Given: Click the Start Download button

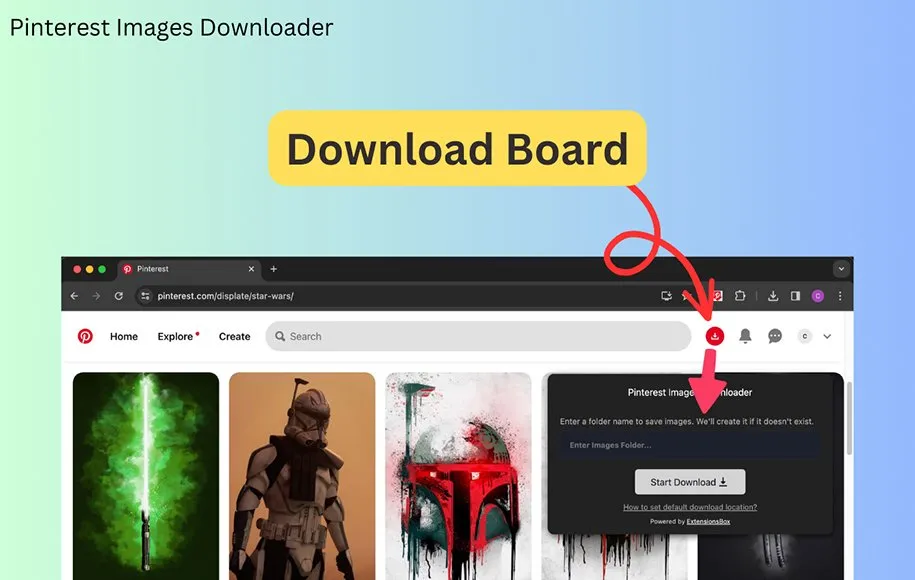Looking at the screenshot, I should click(x=689, y=482).
